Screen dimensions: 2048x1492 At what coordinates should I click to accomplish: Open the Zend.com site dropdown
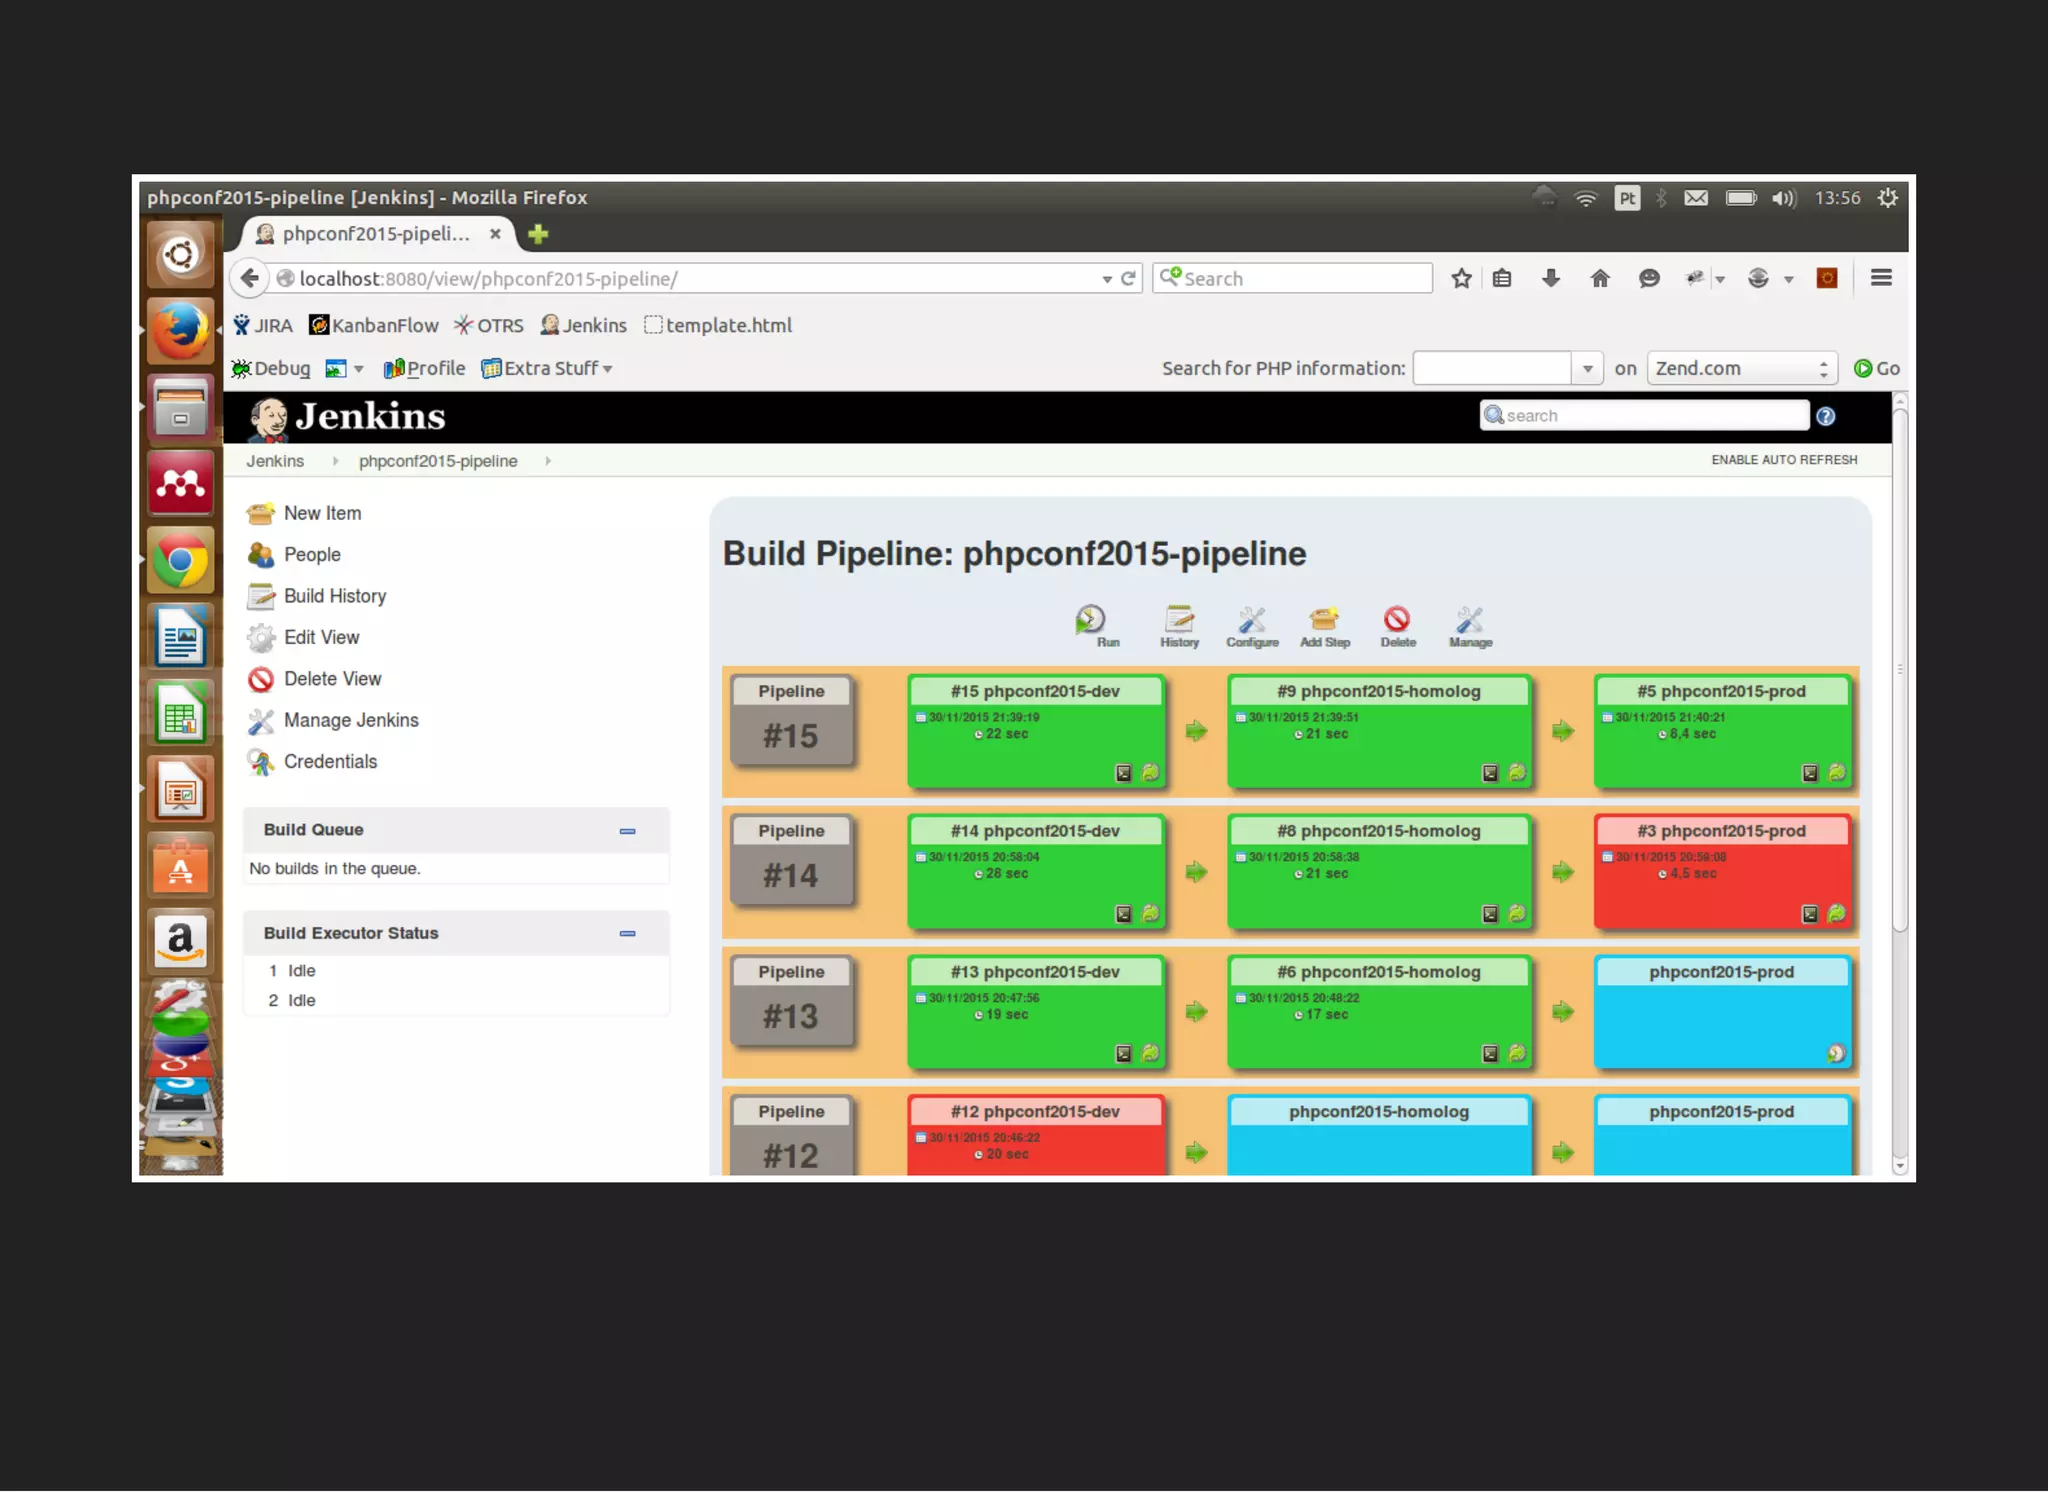[1740, 369]
